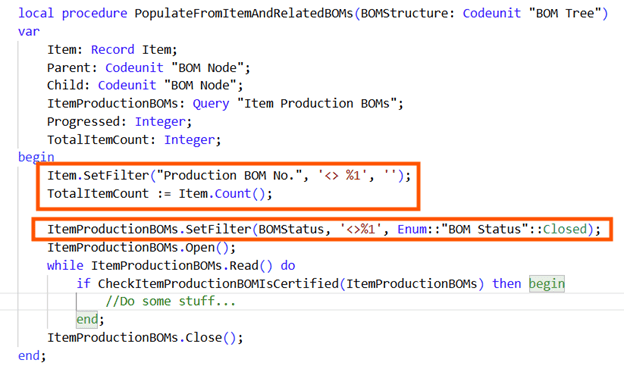The height and width of the screenshot is (369, 624).
Task: Click the procedure name PopulateFromItemAndRelatedBOMs
Action: tap(244, 14)
